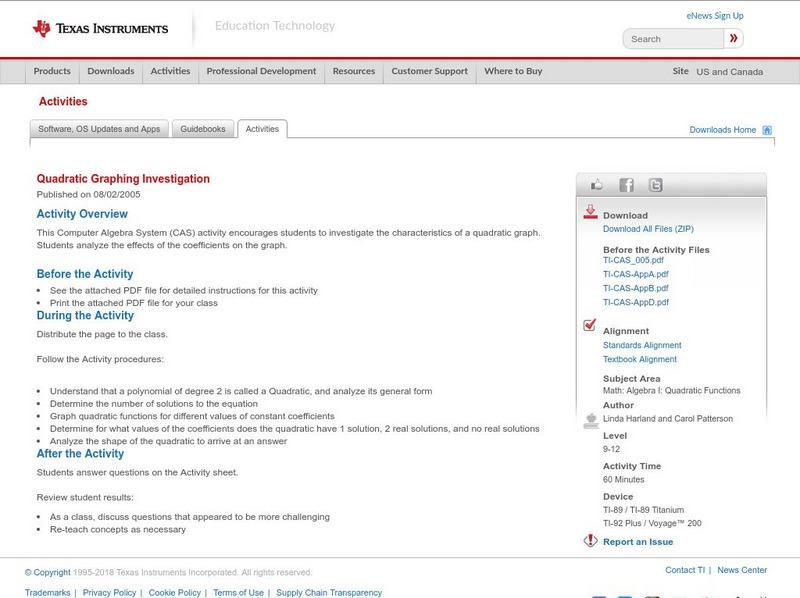
Task: Focus the Search input field
Action: pyautogui.click(x=673, y=39)
